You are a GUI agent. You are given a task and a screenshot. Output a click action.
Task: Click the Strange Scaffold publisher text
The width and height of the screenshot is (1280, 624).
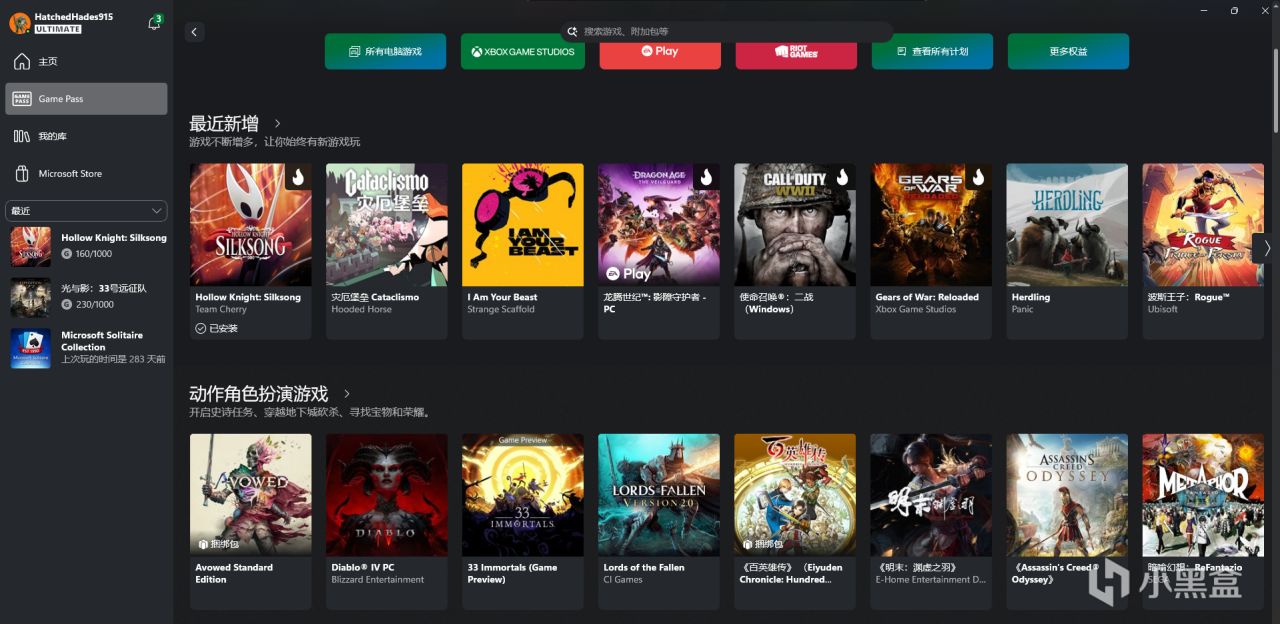(x=501, y=310)
